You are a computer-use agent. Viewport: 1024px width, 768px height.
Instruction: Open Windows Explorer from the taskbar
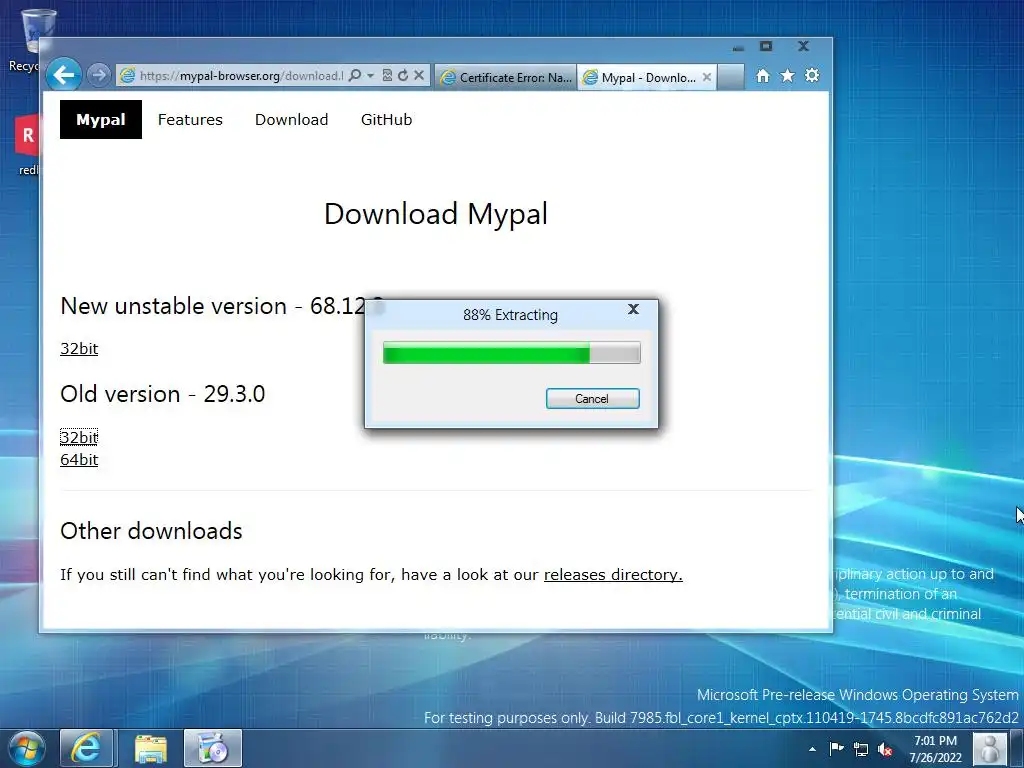point(151,748)
